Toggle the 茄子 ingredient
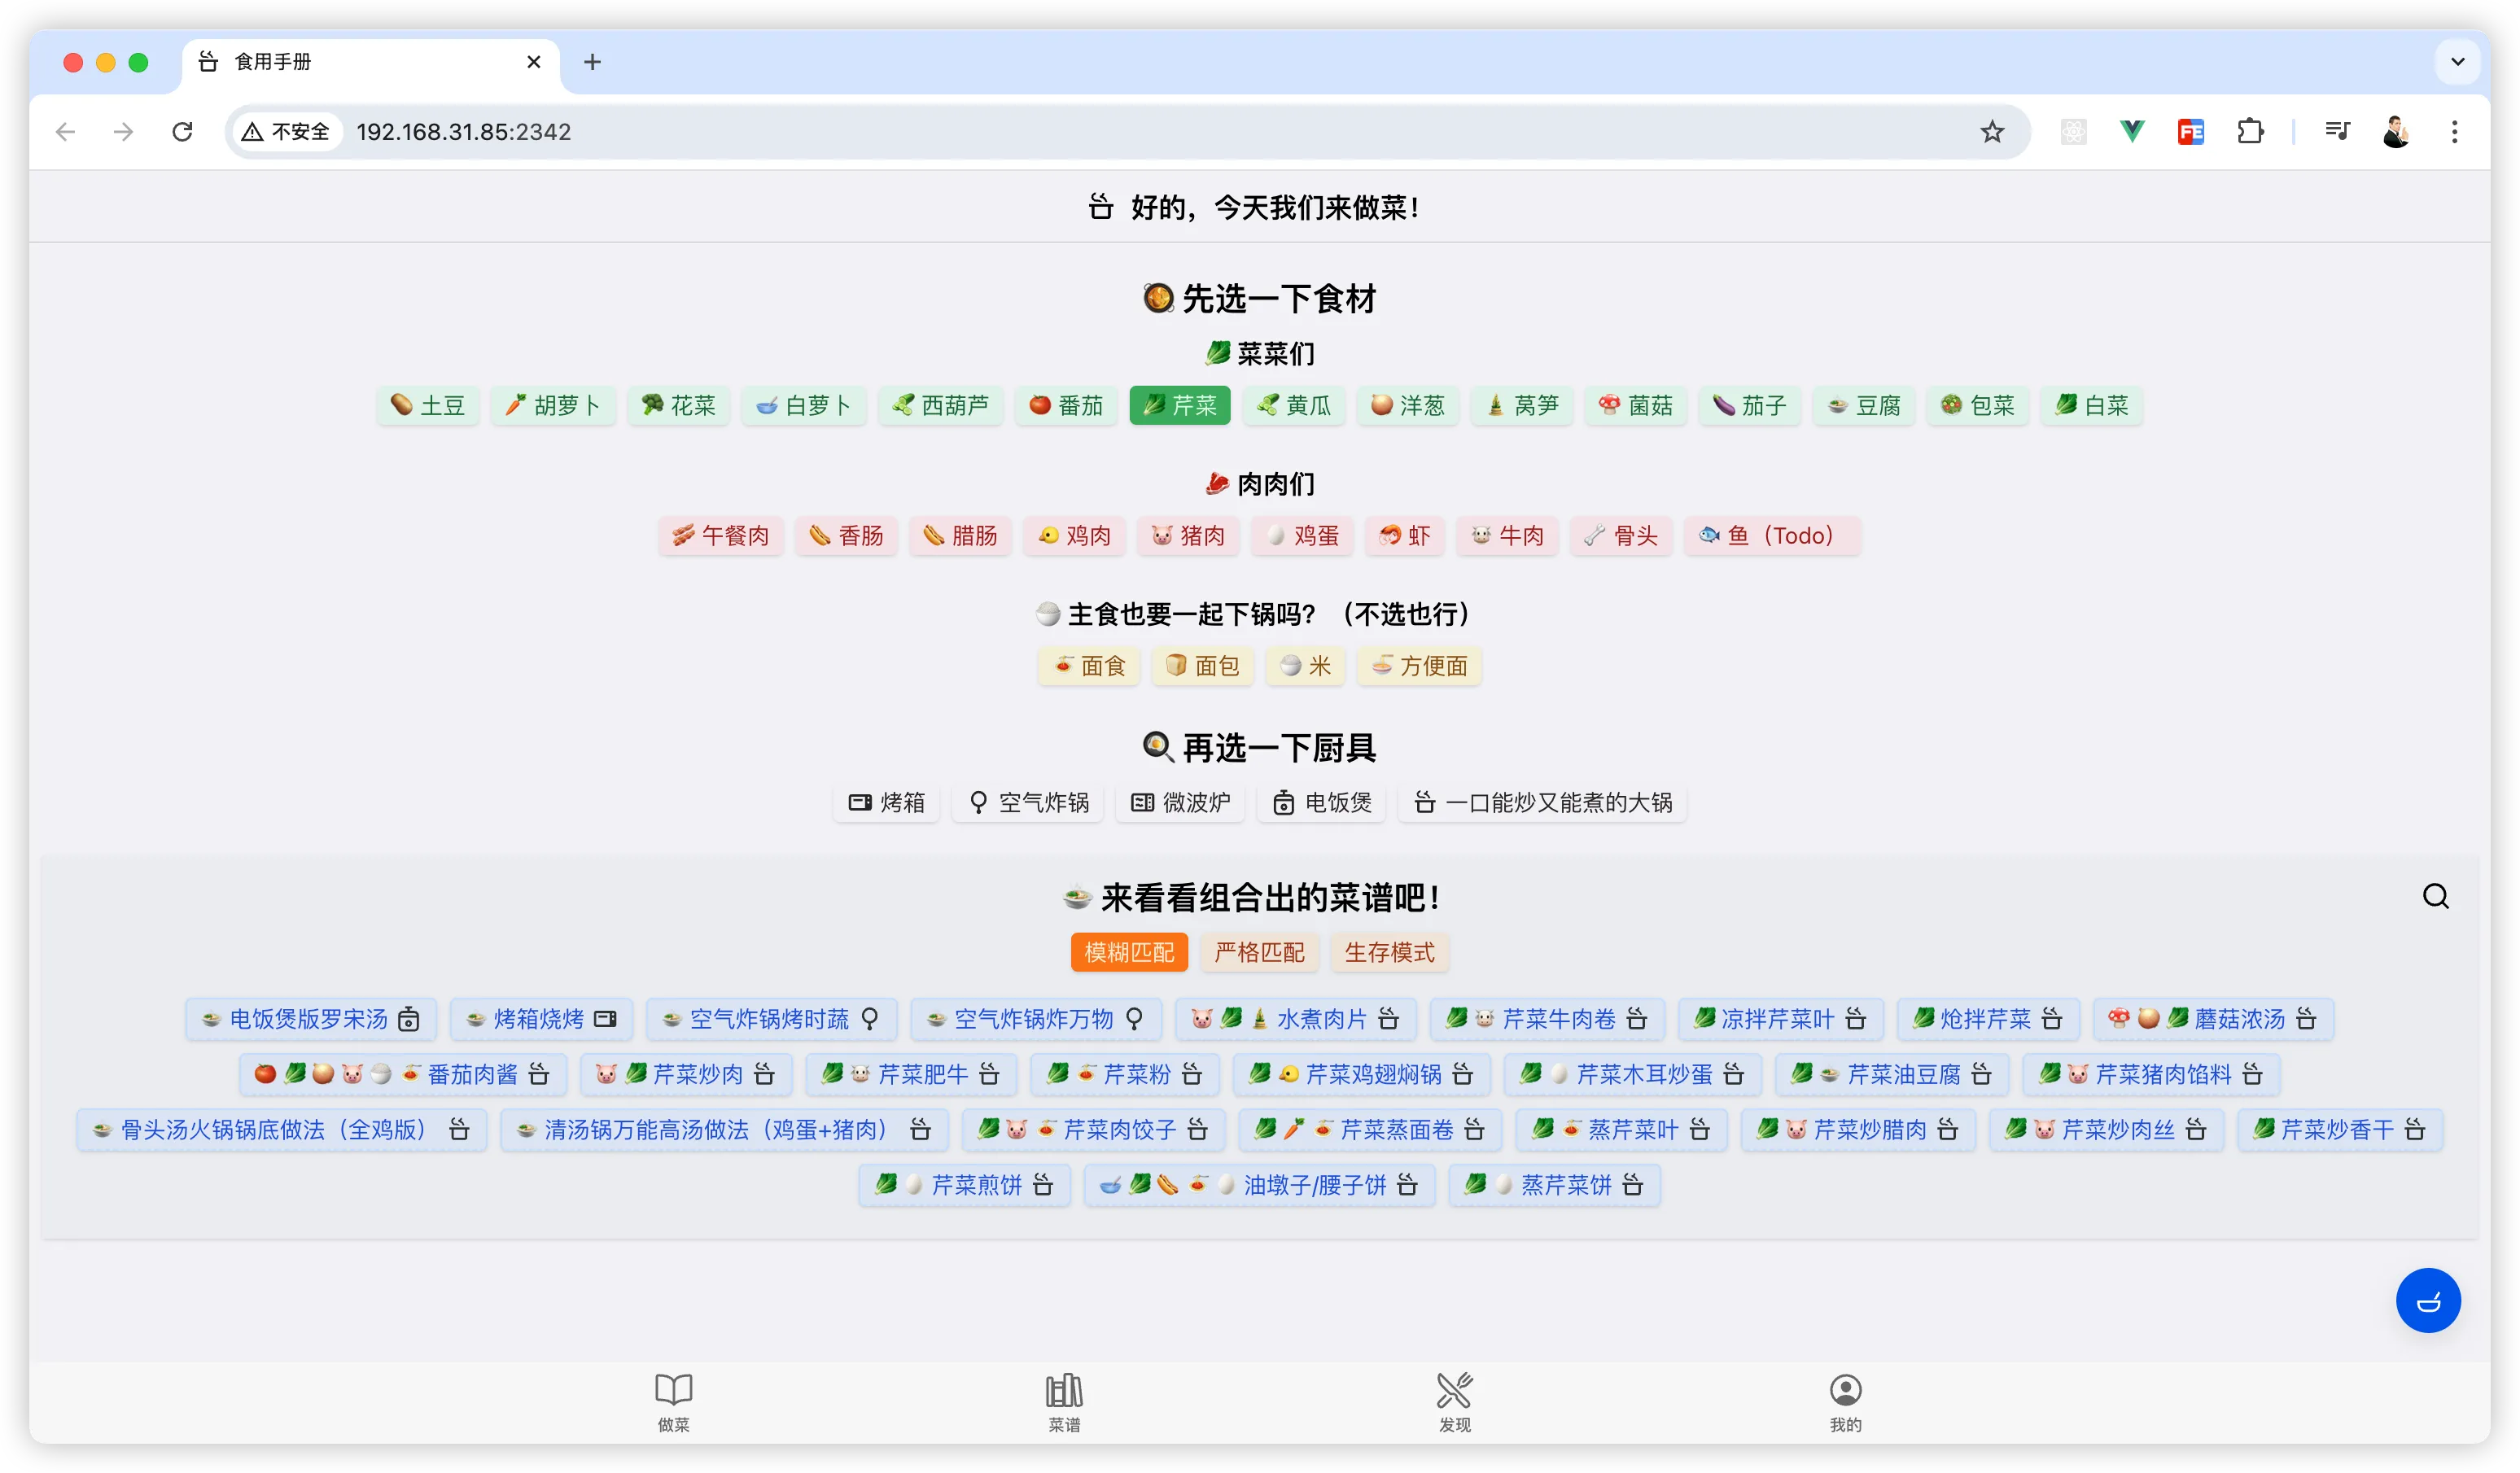Viewport: 2520px width, 1473px height. coord(1750,405)
